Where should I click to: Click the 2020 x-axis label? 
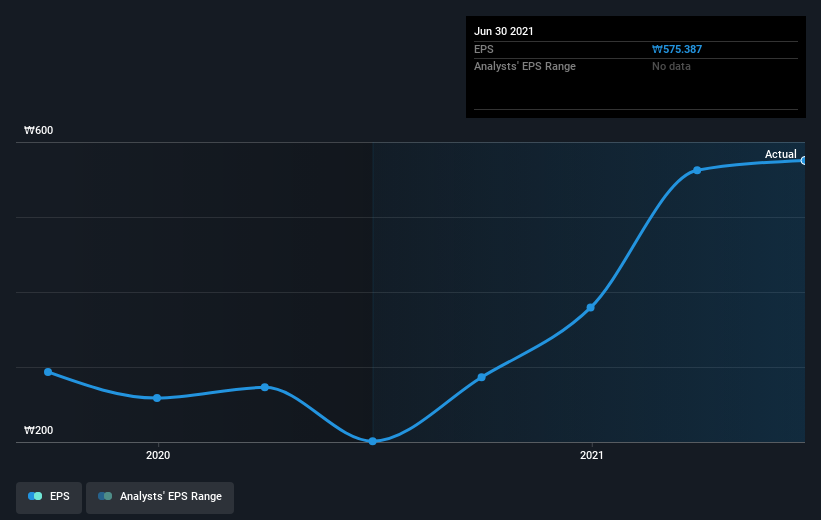point(158,456)
